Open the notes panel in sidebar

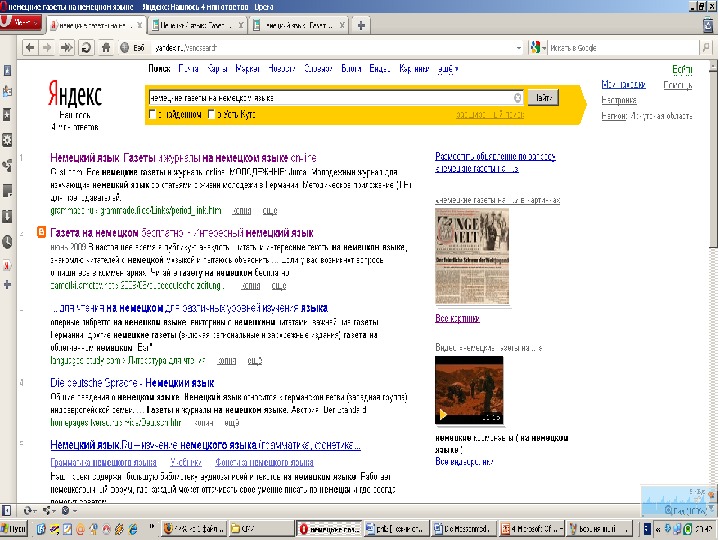pos(7,190)
